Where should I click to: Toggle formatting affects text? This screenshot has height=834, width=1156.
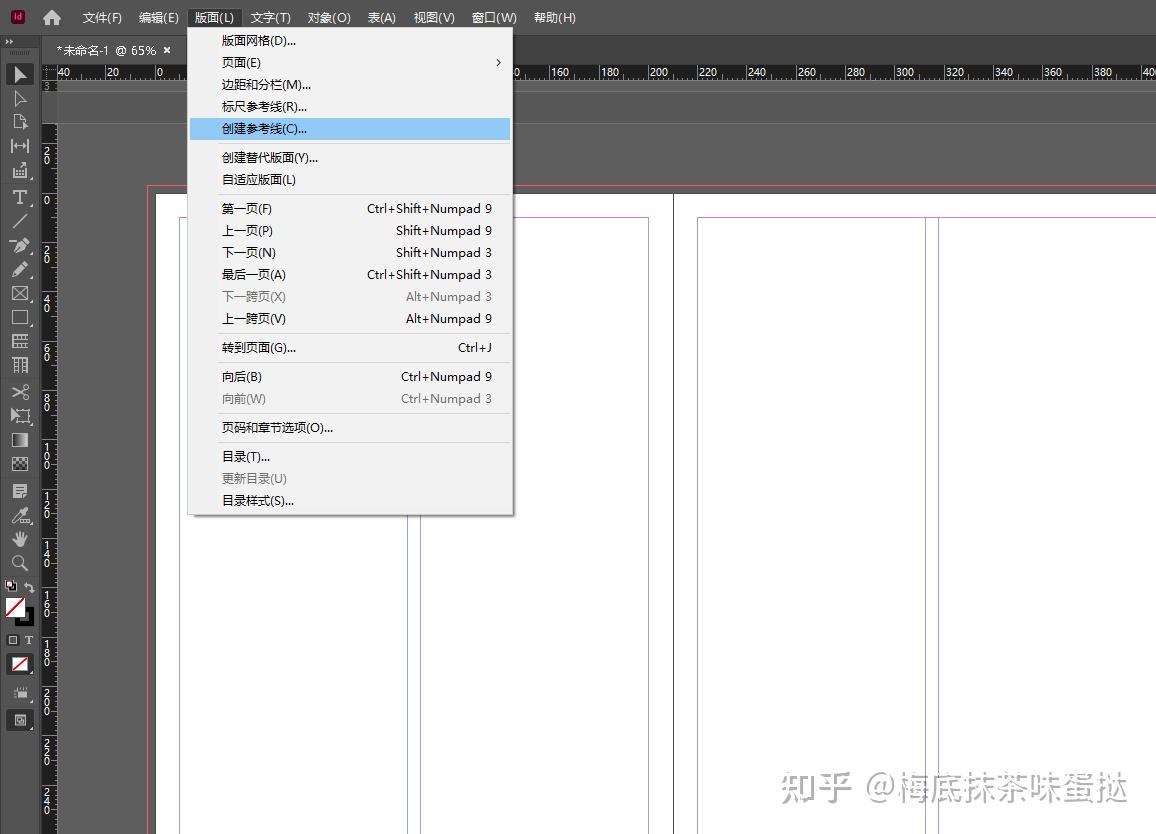[x=31, y=638]
